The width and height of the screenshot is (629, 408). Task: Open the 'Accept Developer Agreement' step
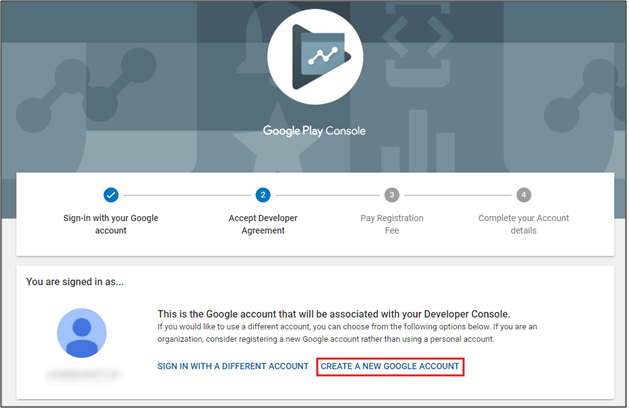click(262, 223)
